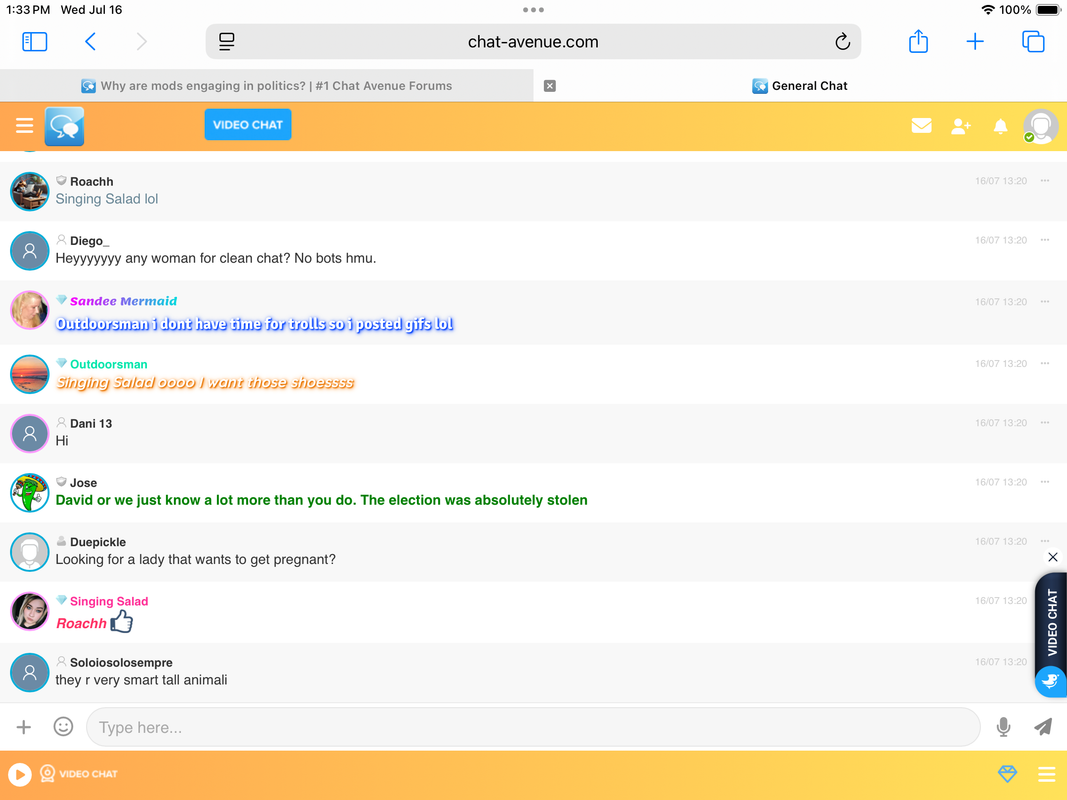Open Roachh's profile picture

pyautogui.click(x=30, y=192)
